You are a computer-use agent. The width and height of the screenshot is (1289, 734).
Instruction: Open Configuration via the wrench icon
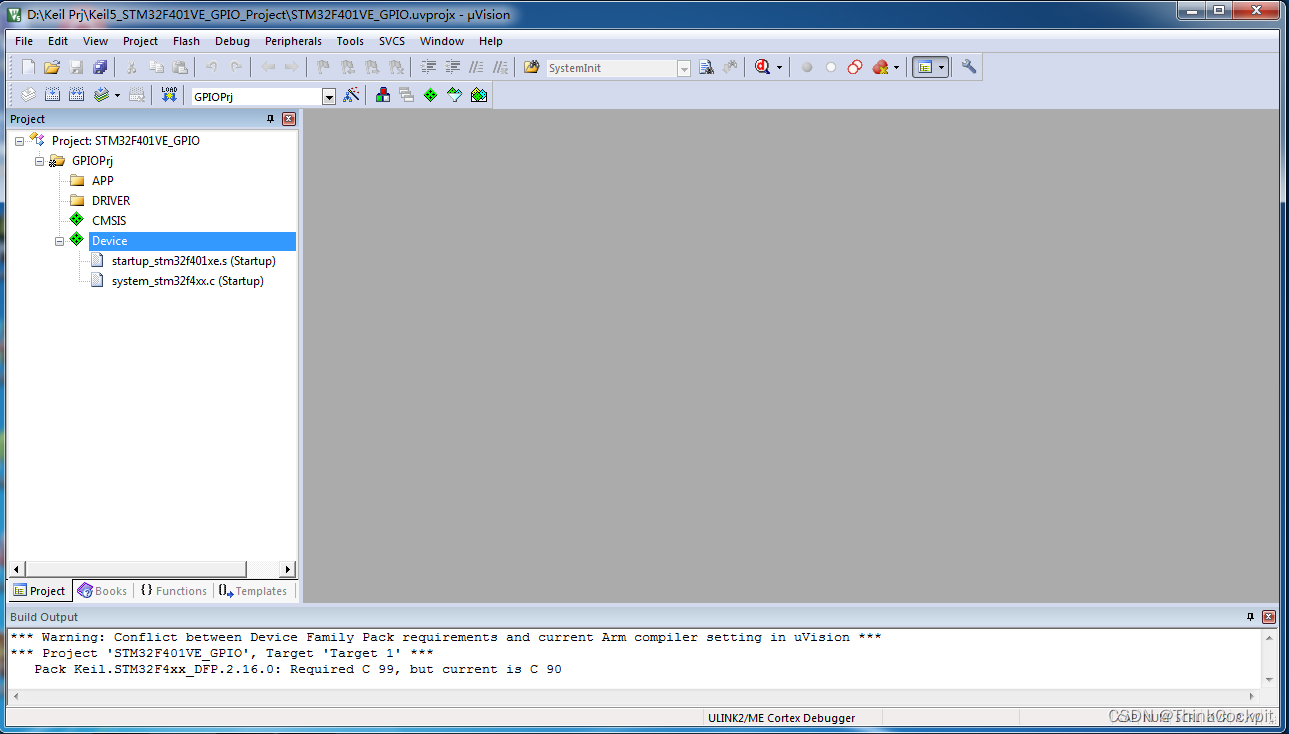[x=969, y=67]
